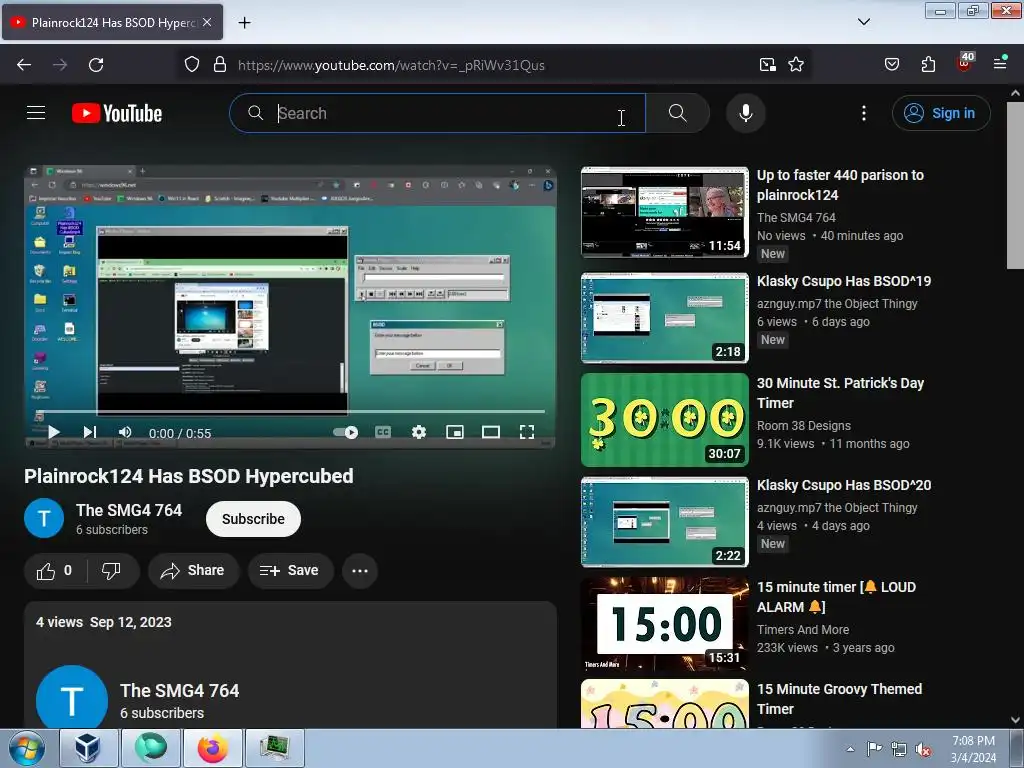The height and width of the screenshot is (768, 1024).
Task: Save page to Pocket
Action: (891, 65)
